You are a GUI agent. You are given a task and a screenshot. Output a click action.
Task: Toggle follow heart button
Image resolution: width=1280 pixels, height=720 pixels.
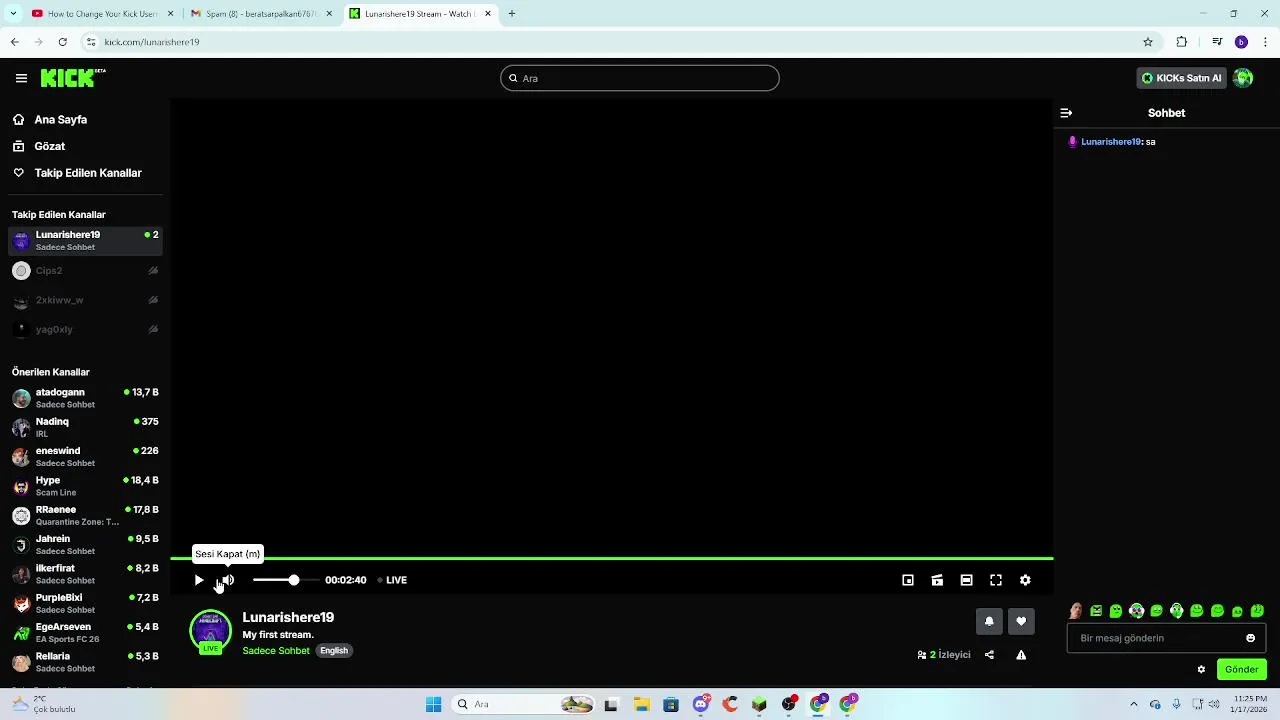pyautogui.click(x=1021, y=621)
